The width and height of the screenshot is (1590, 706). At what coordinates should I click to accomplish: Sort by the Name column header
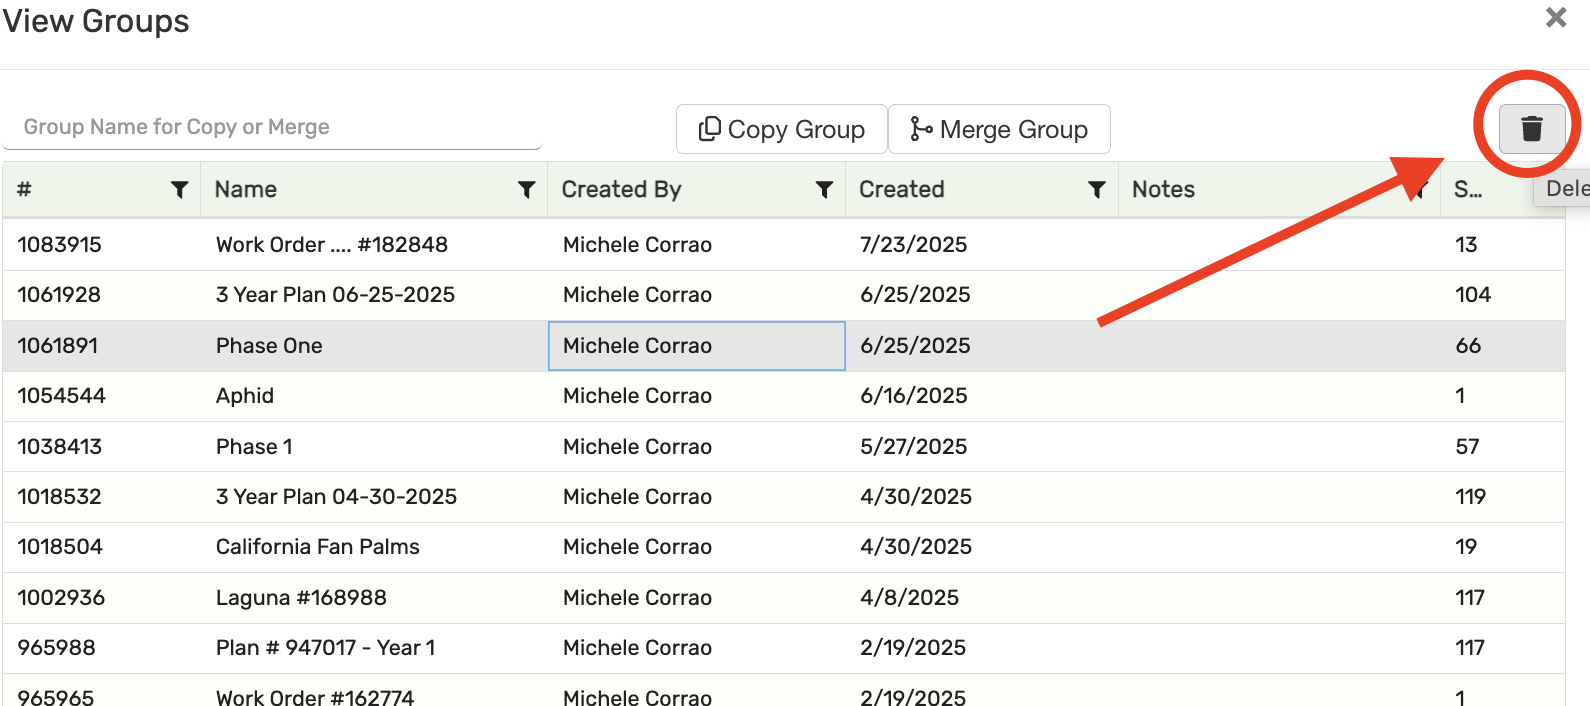(246, 190)
